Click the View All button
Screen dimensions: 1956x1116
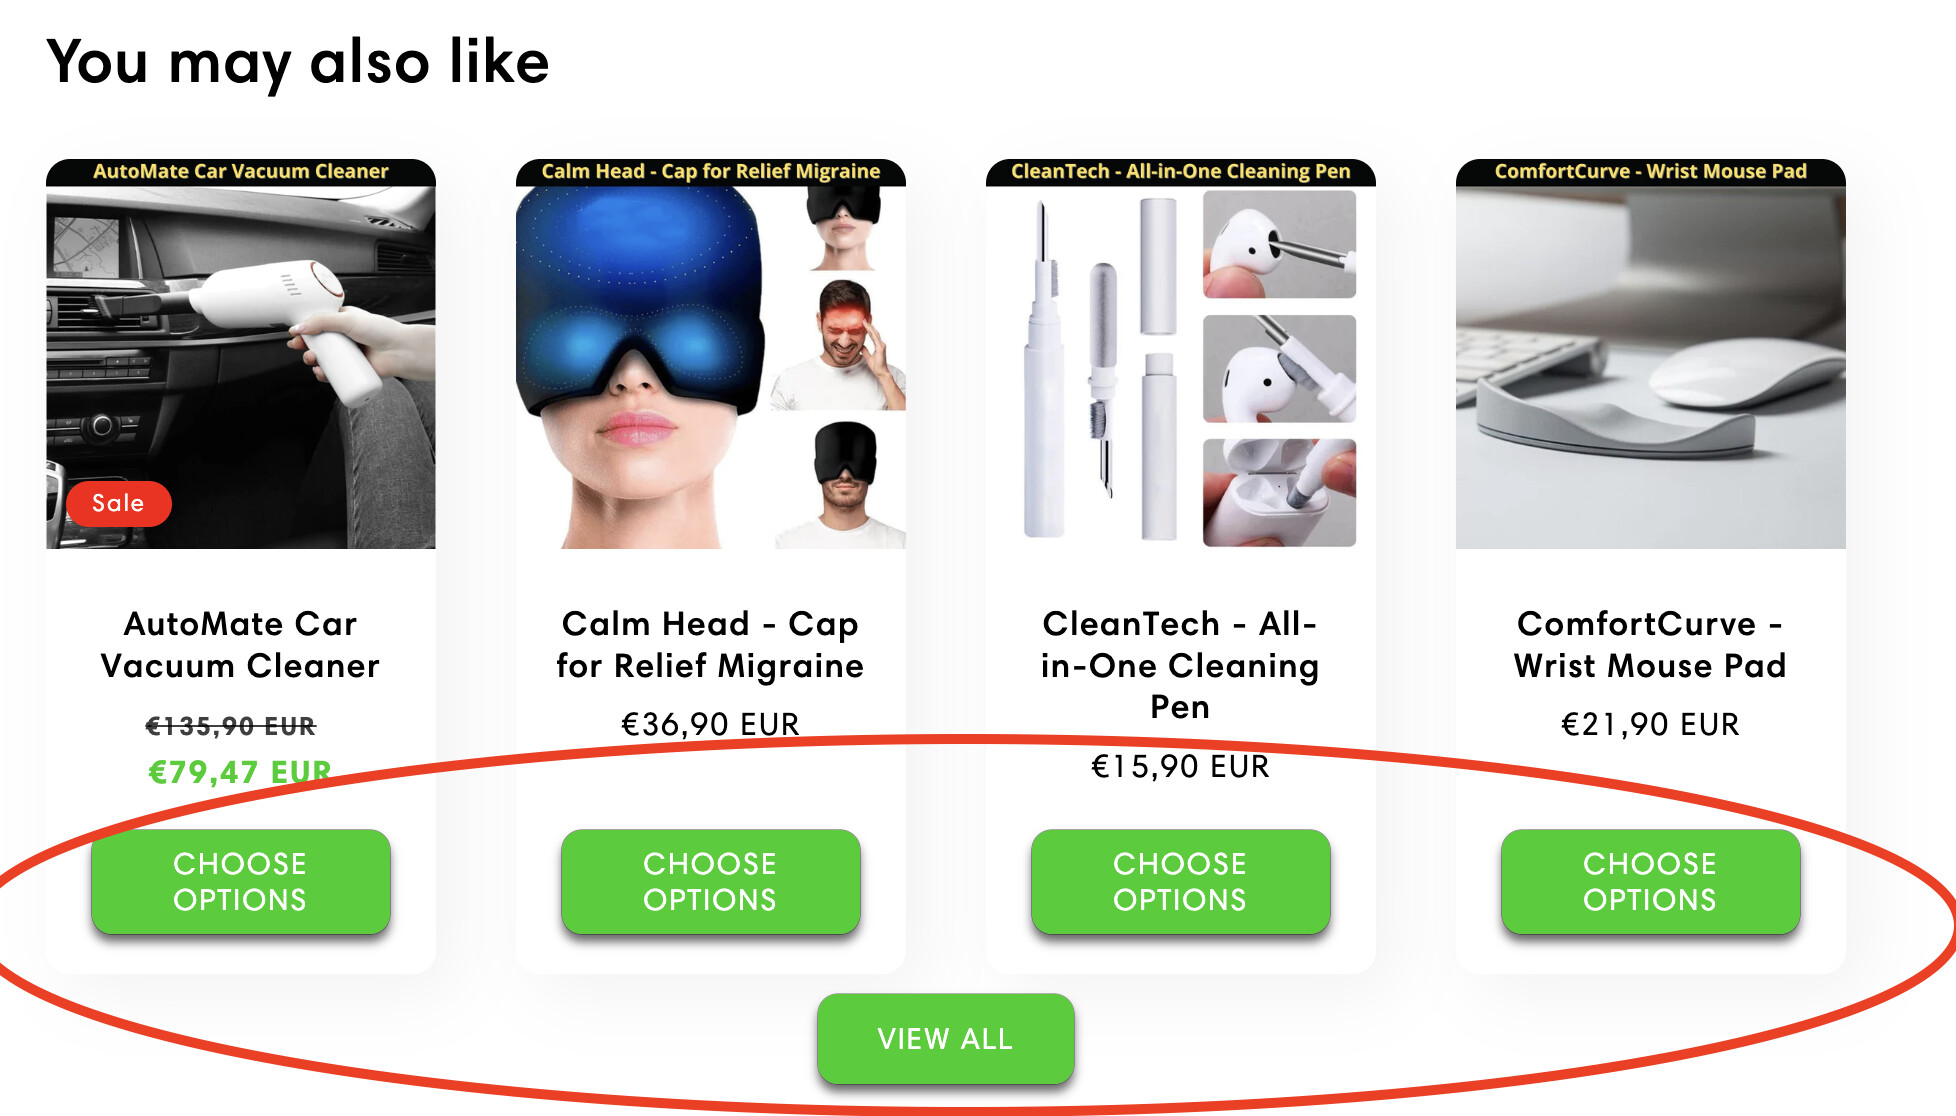pos(946,1038)
